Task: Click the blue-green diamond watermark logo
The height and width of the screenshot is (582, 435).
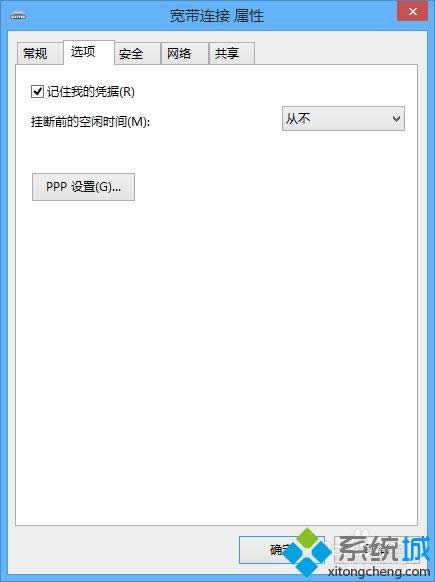Action: pyautogui.click(x=307, y=552)
